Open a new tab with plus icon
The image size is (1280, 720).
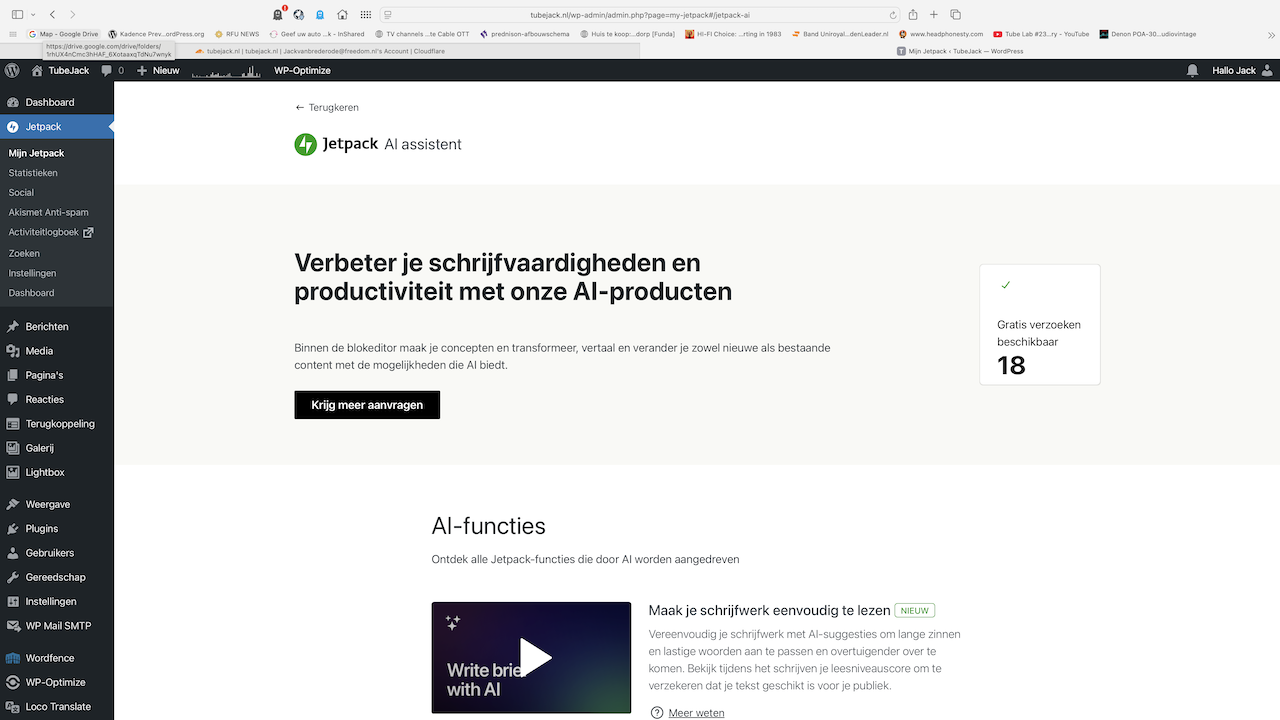pyautogui.click(x=934, y=15)
